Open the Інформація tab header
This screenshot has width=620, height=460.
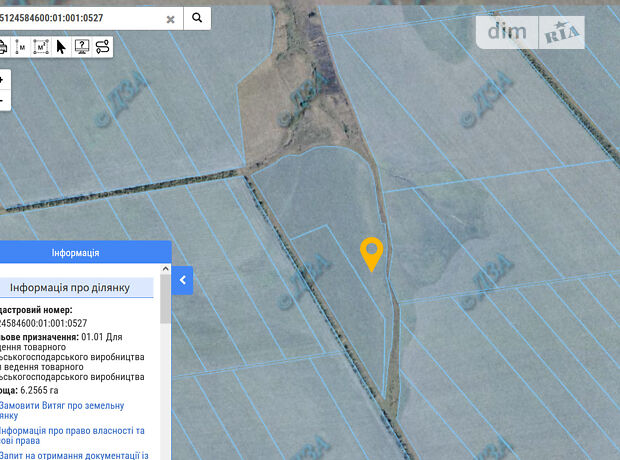pos(75,253)
